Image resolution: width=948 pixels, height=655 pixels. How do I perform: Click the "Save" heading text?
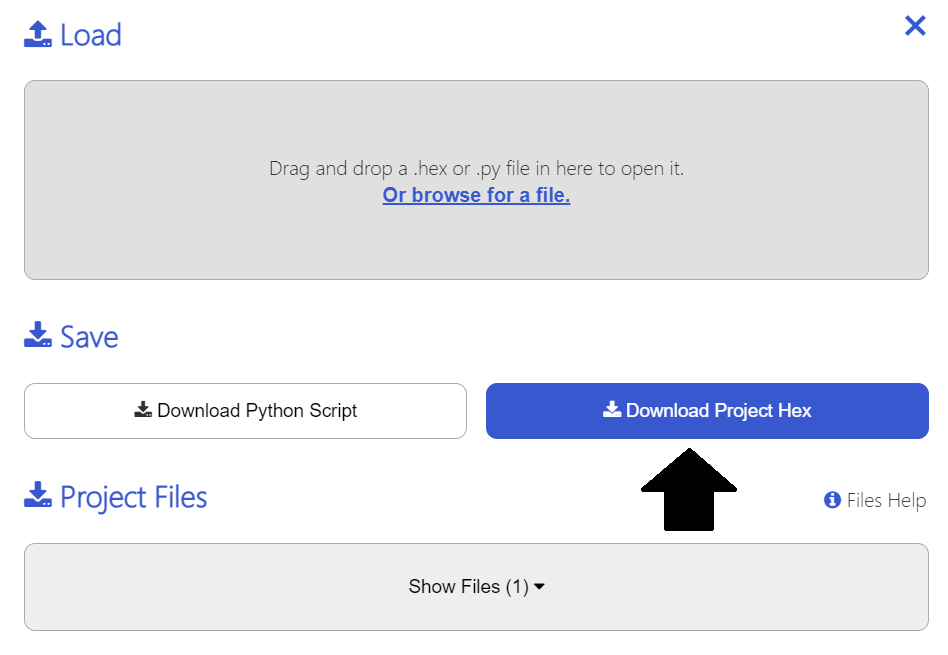click(x=89, y=337)
